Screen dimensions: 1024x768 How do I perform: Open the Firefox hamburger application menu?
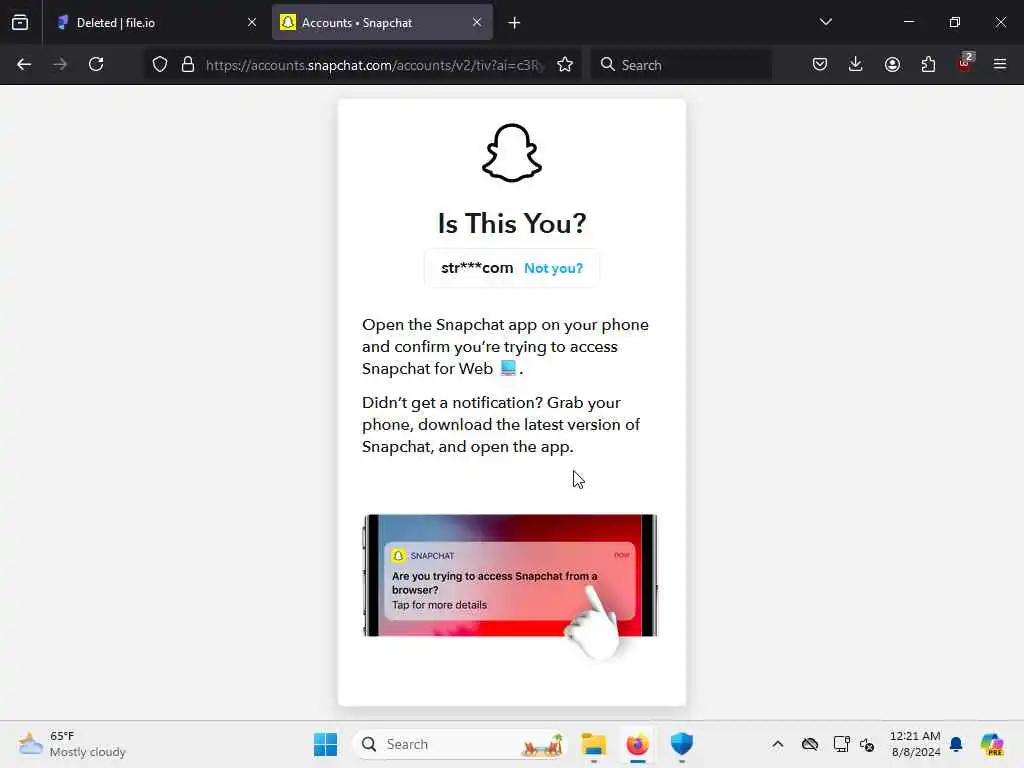coord(1000,64)
